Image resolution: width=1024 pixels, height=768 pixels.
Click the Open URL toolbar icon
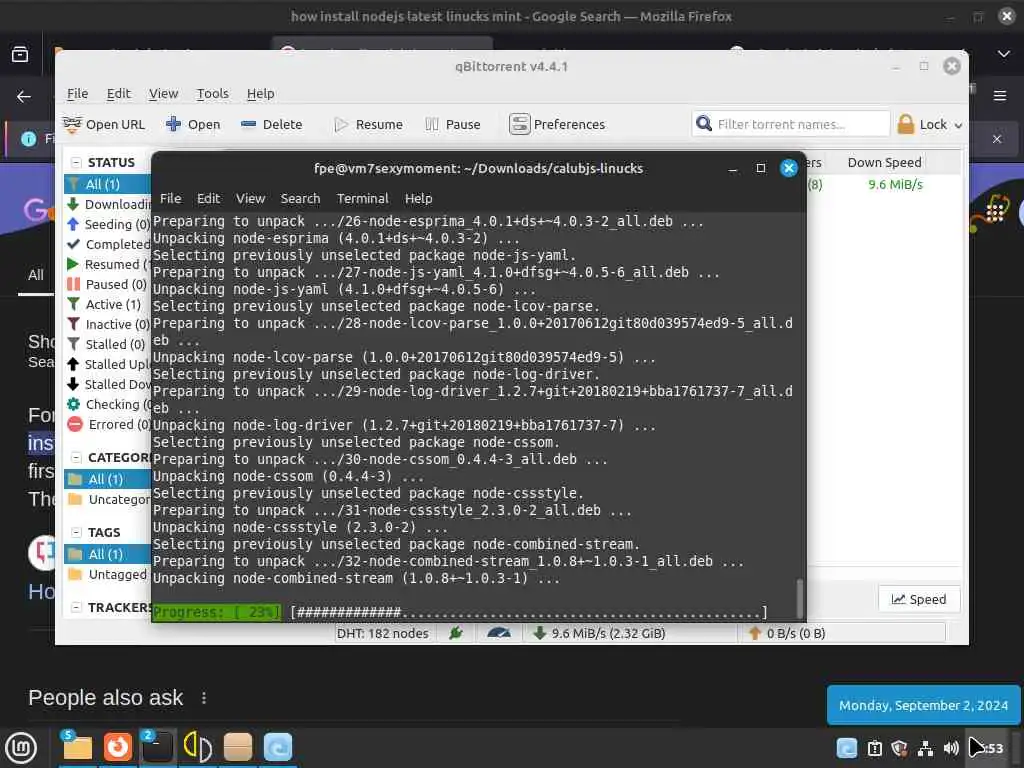coord(72,124)
